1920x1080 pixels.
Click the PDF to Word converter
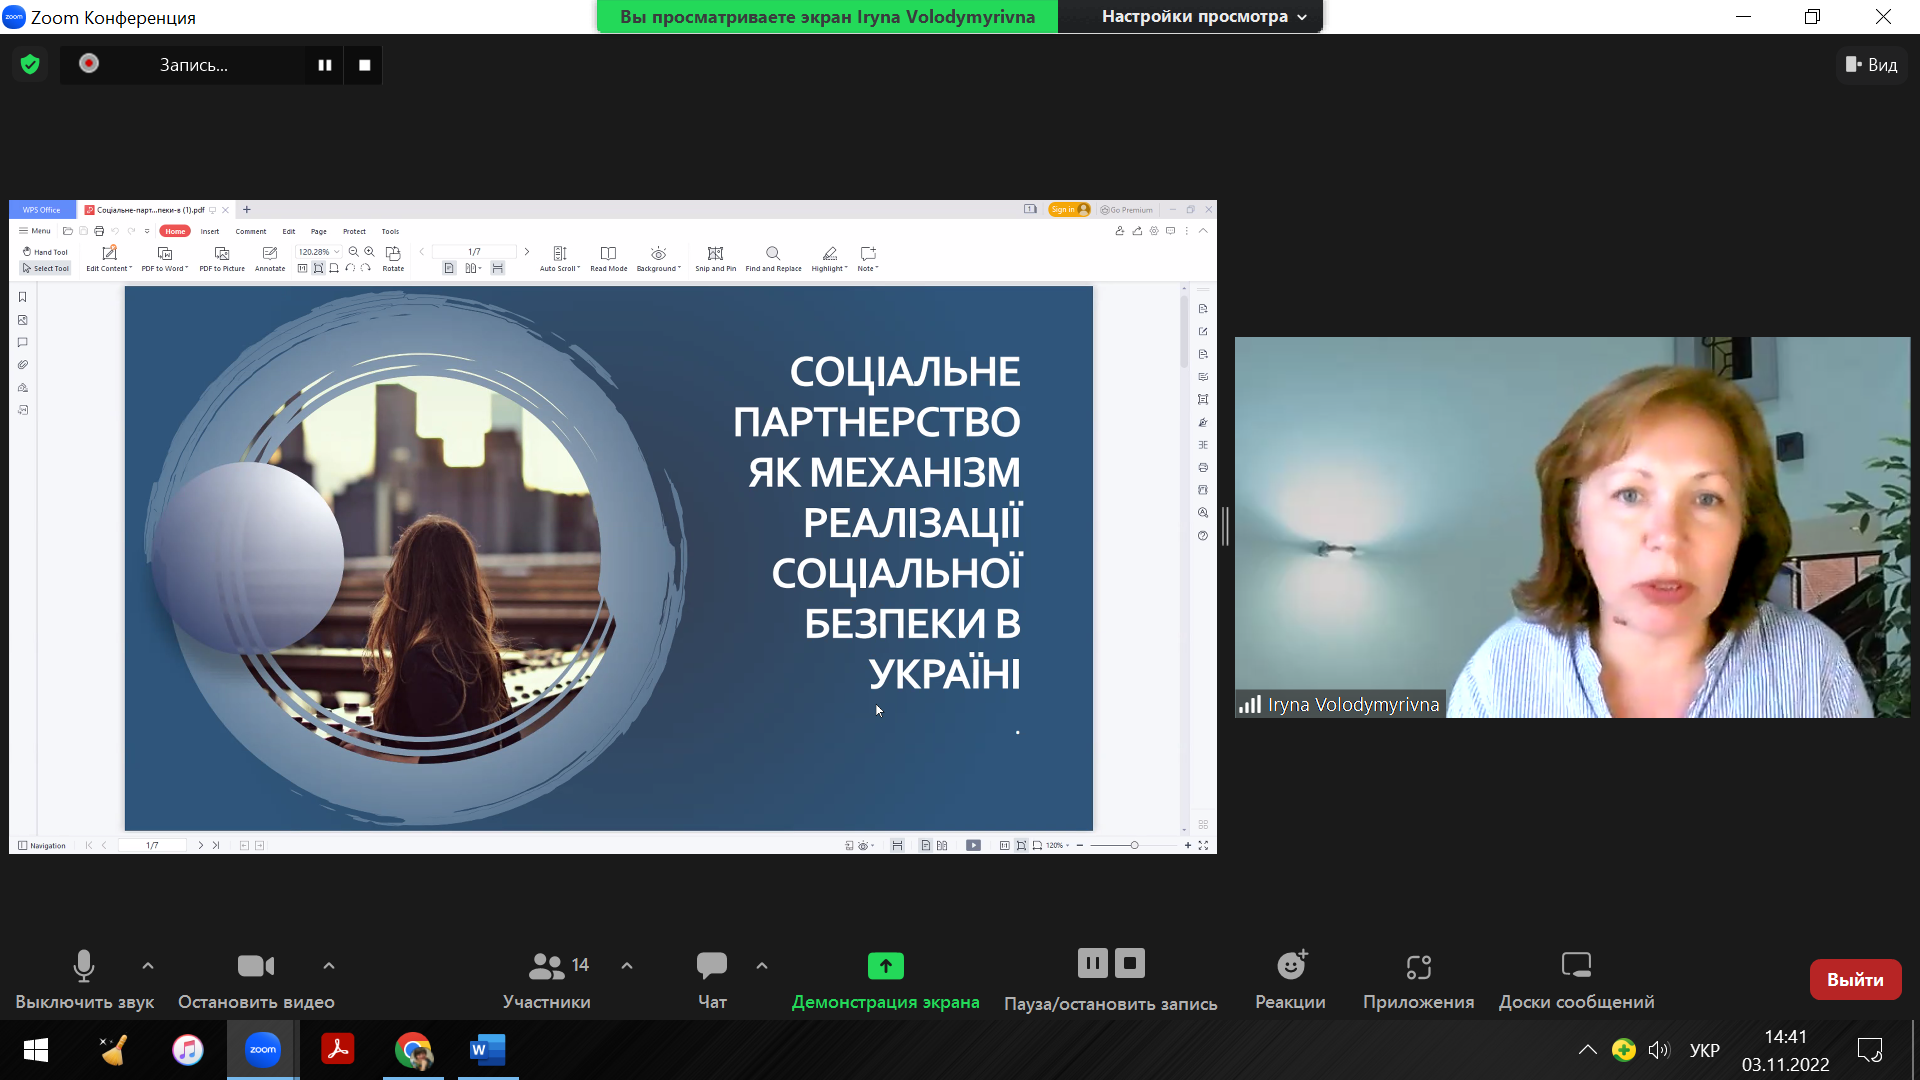click(x=165, y=259)
